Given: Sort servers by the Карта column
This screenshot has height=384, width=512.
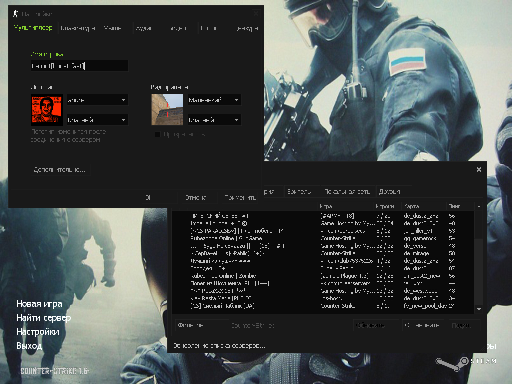Looking at the screenshot, I should coord(424,206).
